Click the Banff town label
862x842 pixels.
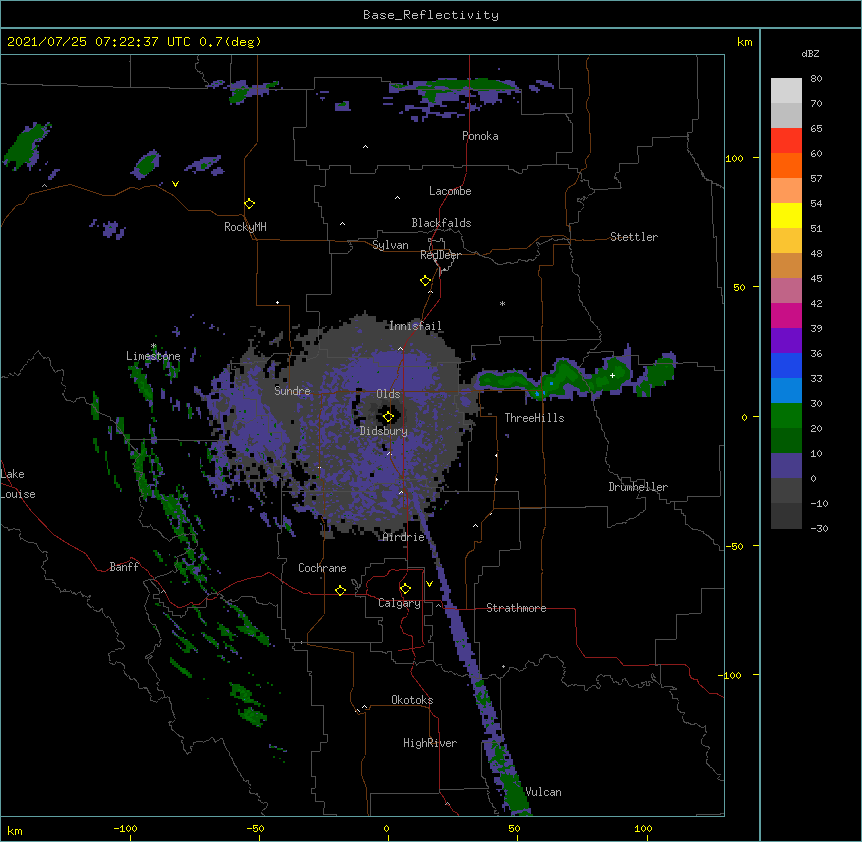tap(124, 567)
